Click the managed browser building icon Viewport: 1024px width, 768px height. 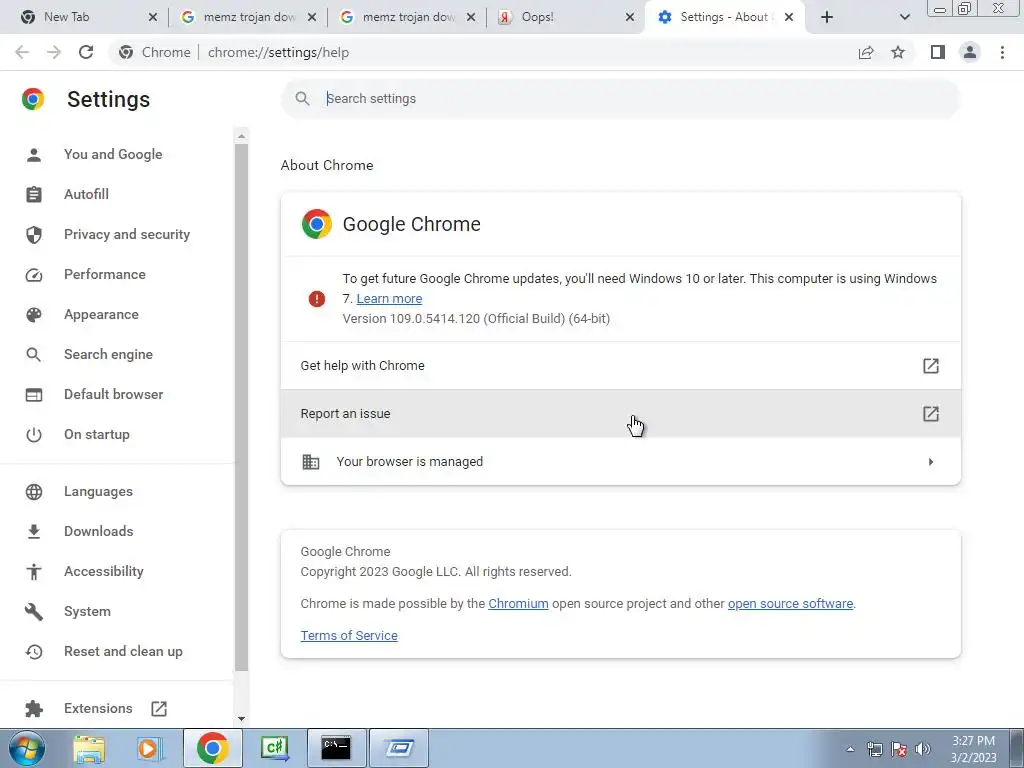pyautogui.click(x=311, y=462)
